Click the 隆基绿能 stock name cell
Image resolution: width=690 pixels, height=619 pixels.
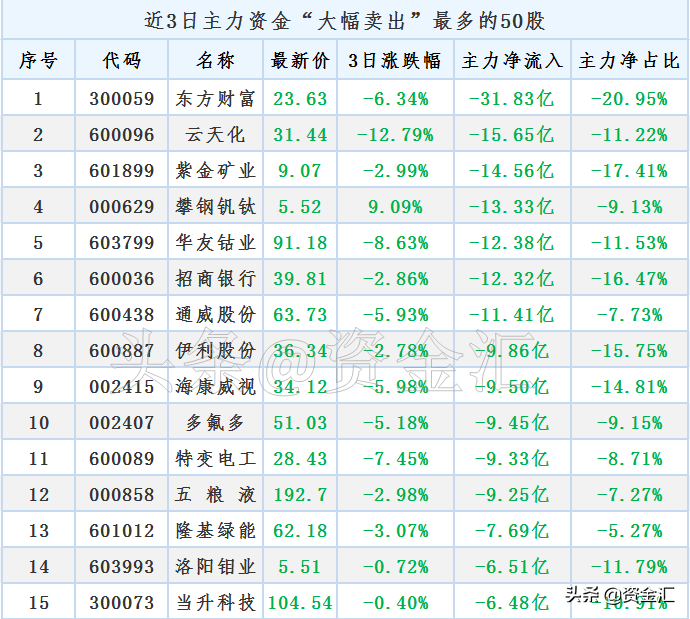coord(215,531)
